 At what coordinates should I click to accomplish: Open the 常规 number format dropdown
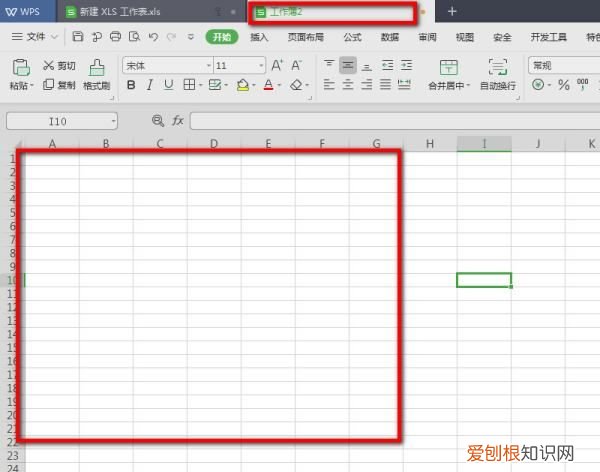coord(564,65)
